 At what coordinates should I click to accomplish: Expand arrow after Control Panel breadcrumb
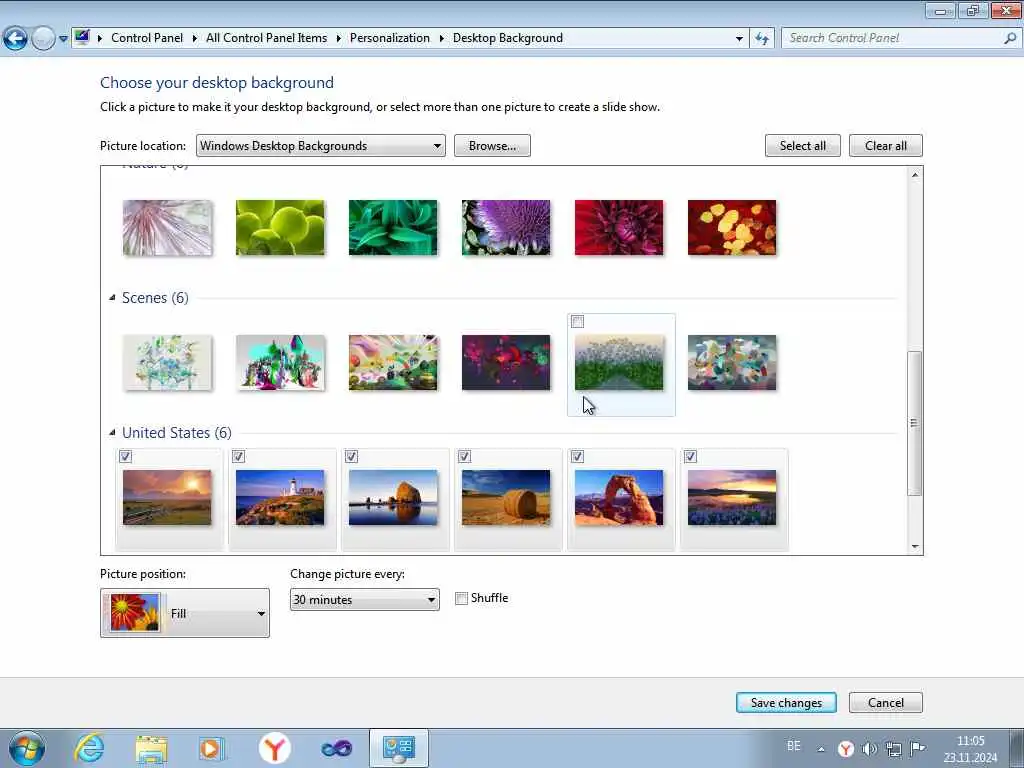(195, 39)
